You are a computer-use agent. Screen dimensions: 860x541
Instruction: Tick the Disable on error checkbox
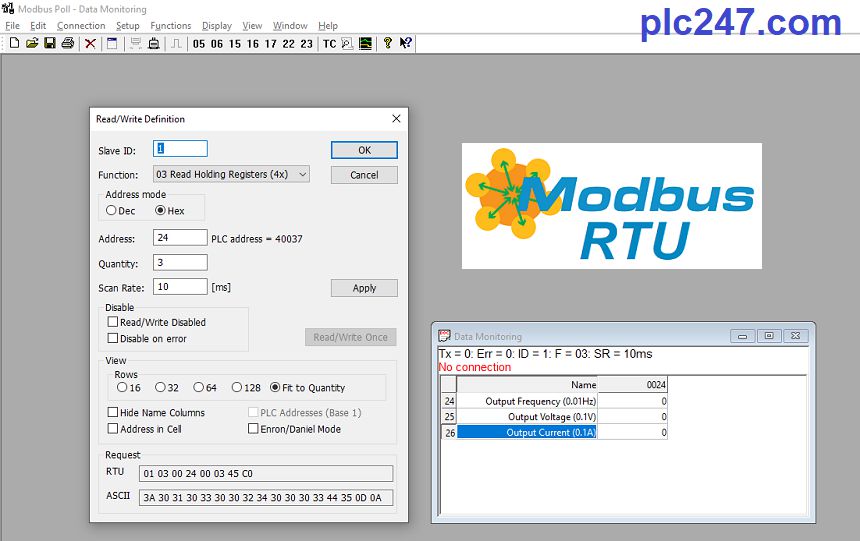(x=113, y=339)
